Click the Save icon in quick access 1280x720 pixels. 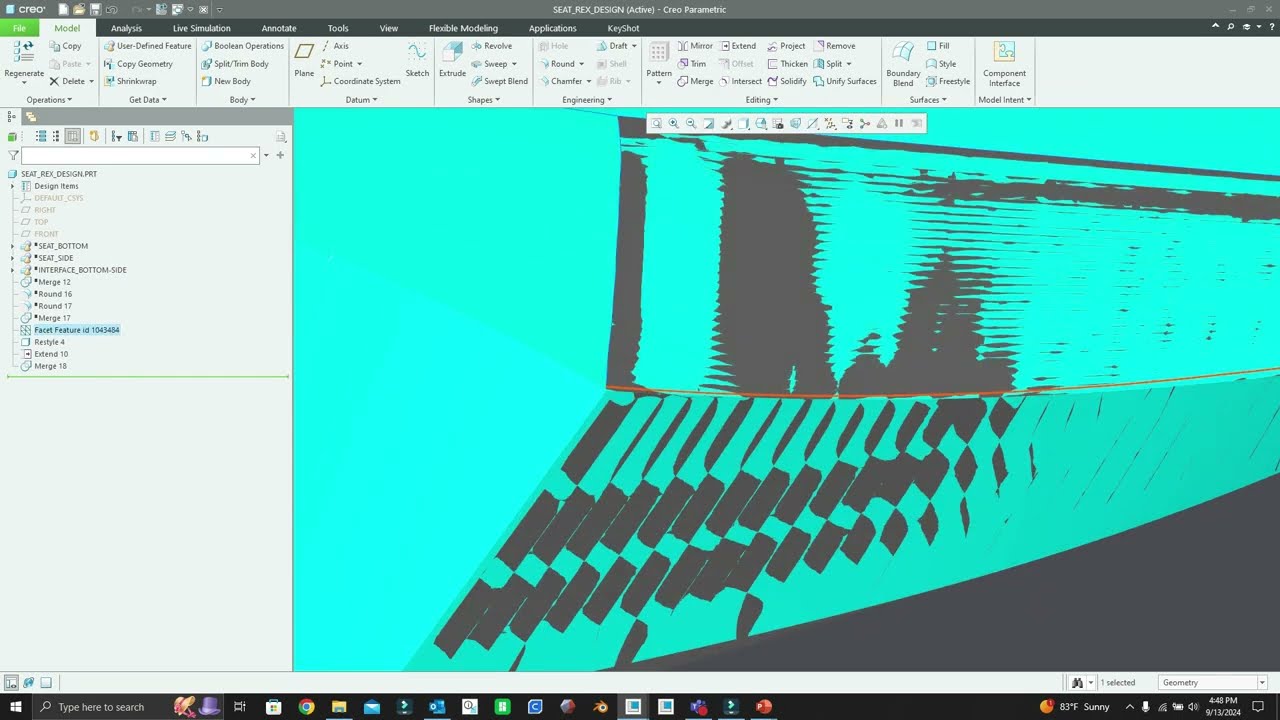tap(95, 9)
